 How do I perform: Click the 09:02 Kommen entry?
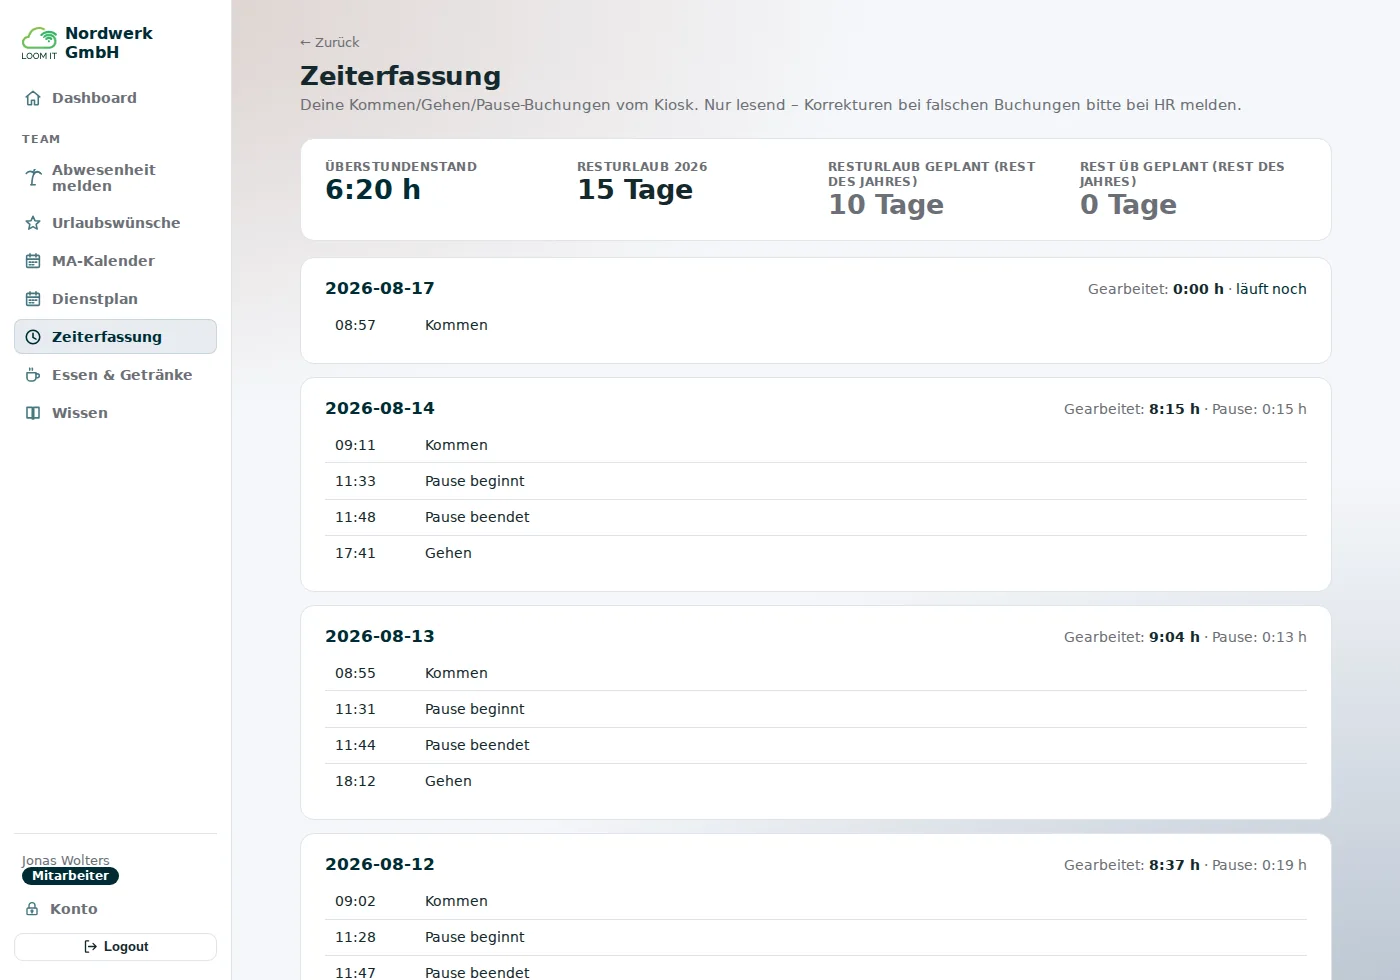click(816, 901)
